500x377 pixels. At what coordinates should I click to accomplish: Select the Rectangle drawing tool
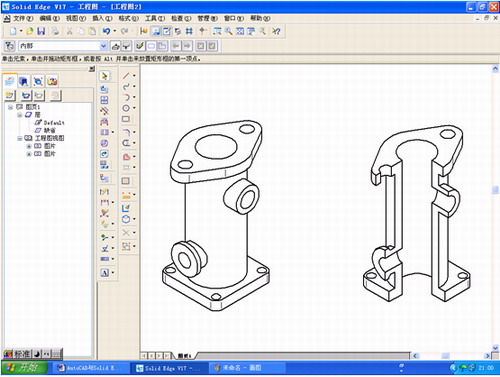126,119
